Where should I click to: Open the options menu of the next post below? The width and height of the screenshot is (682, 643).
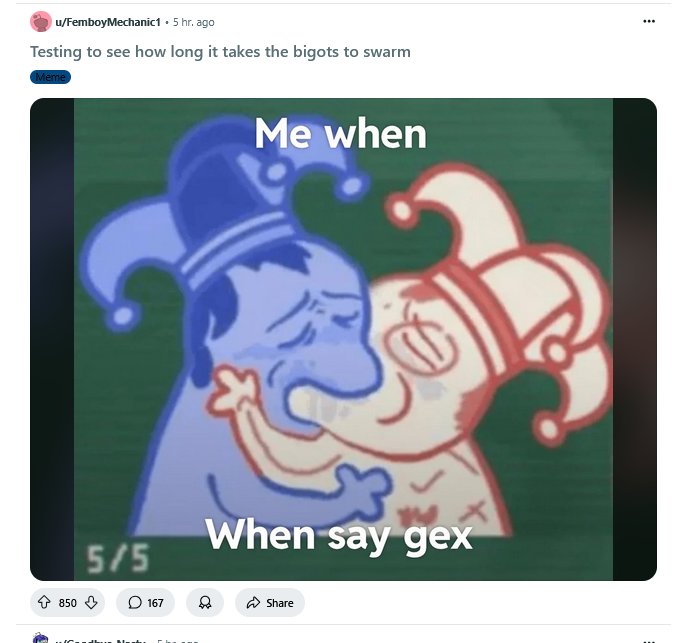[x=649, y=641]
